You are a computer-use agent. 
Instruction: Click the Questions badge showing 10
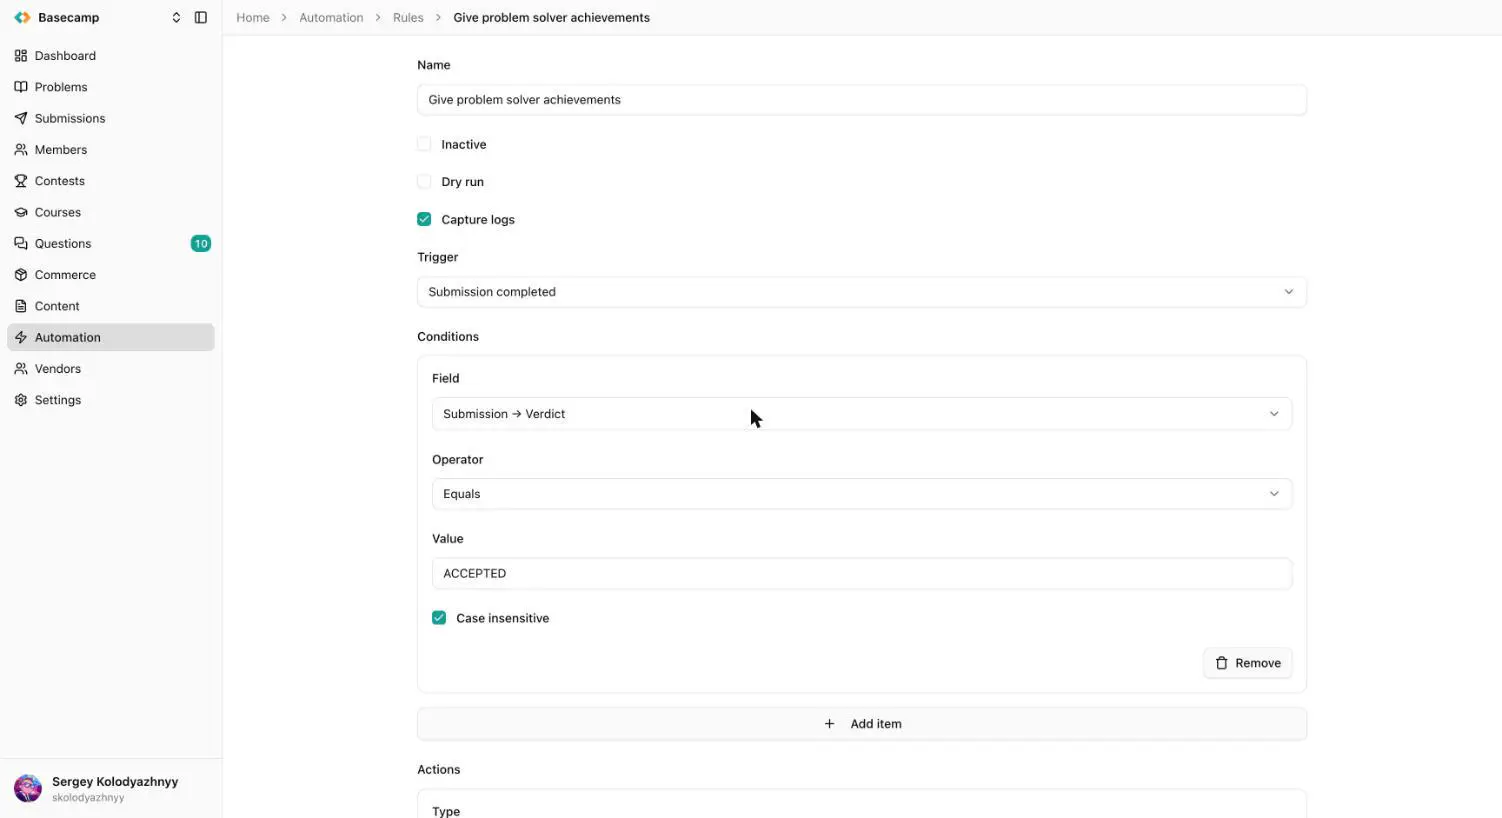[201, 244]
